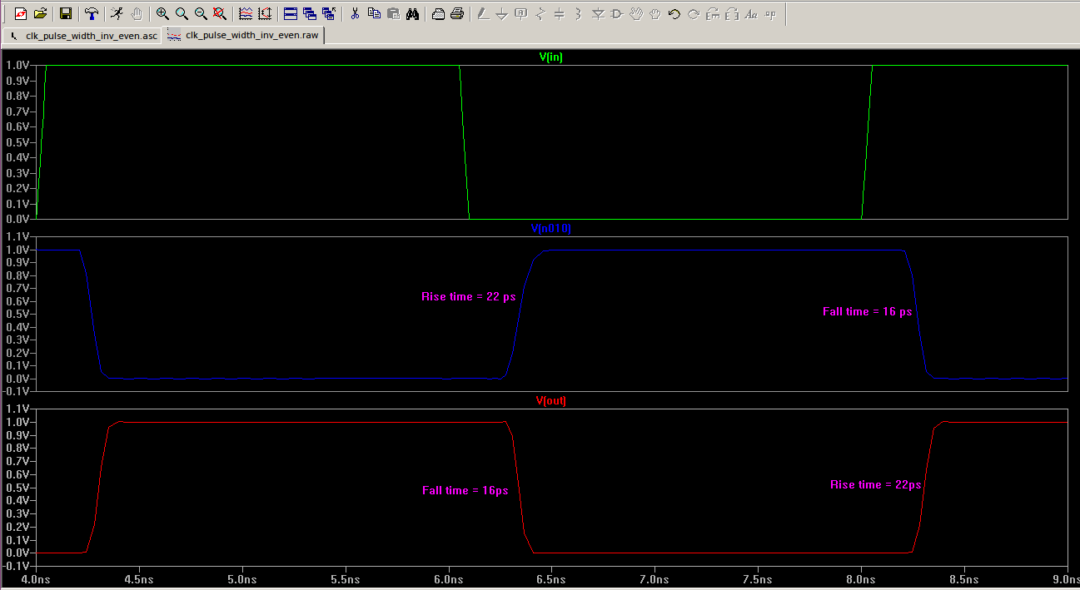Select the Move open-hand tool
Screen dimensions: 1080x590
636,14
